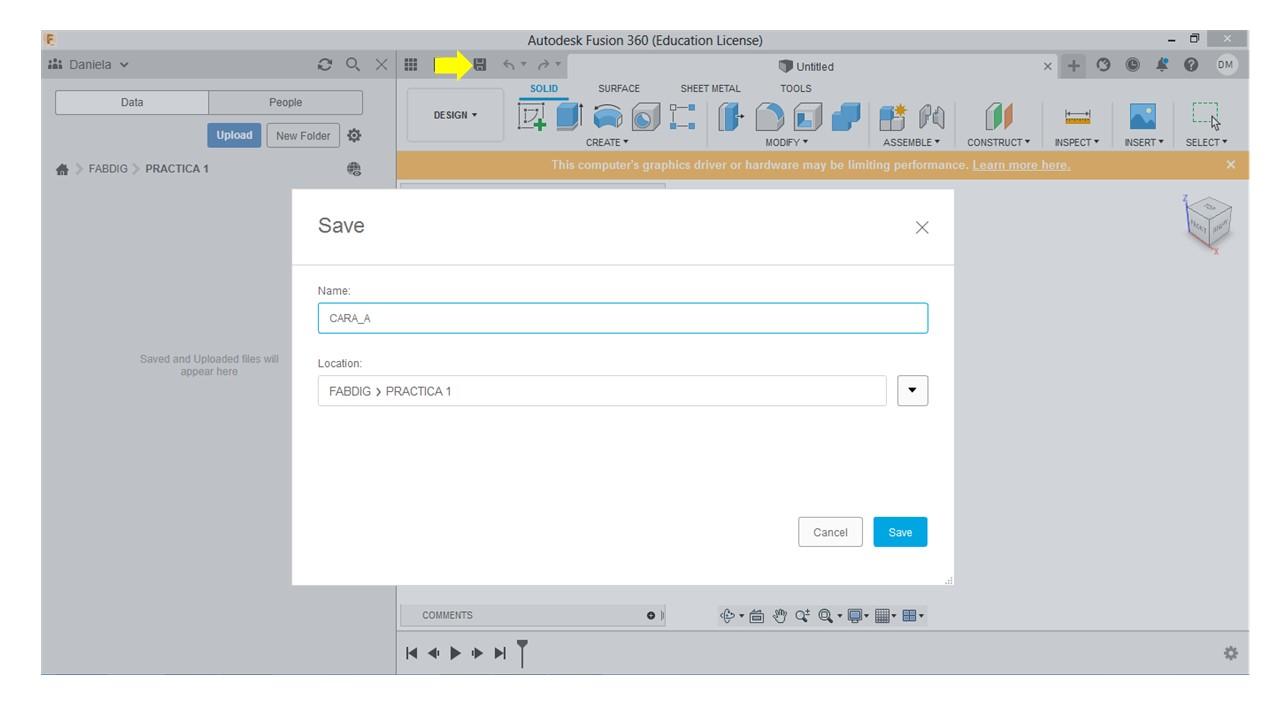Select the Press Pull tool
1280x720 pixels.
(x=732, y=116)
